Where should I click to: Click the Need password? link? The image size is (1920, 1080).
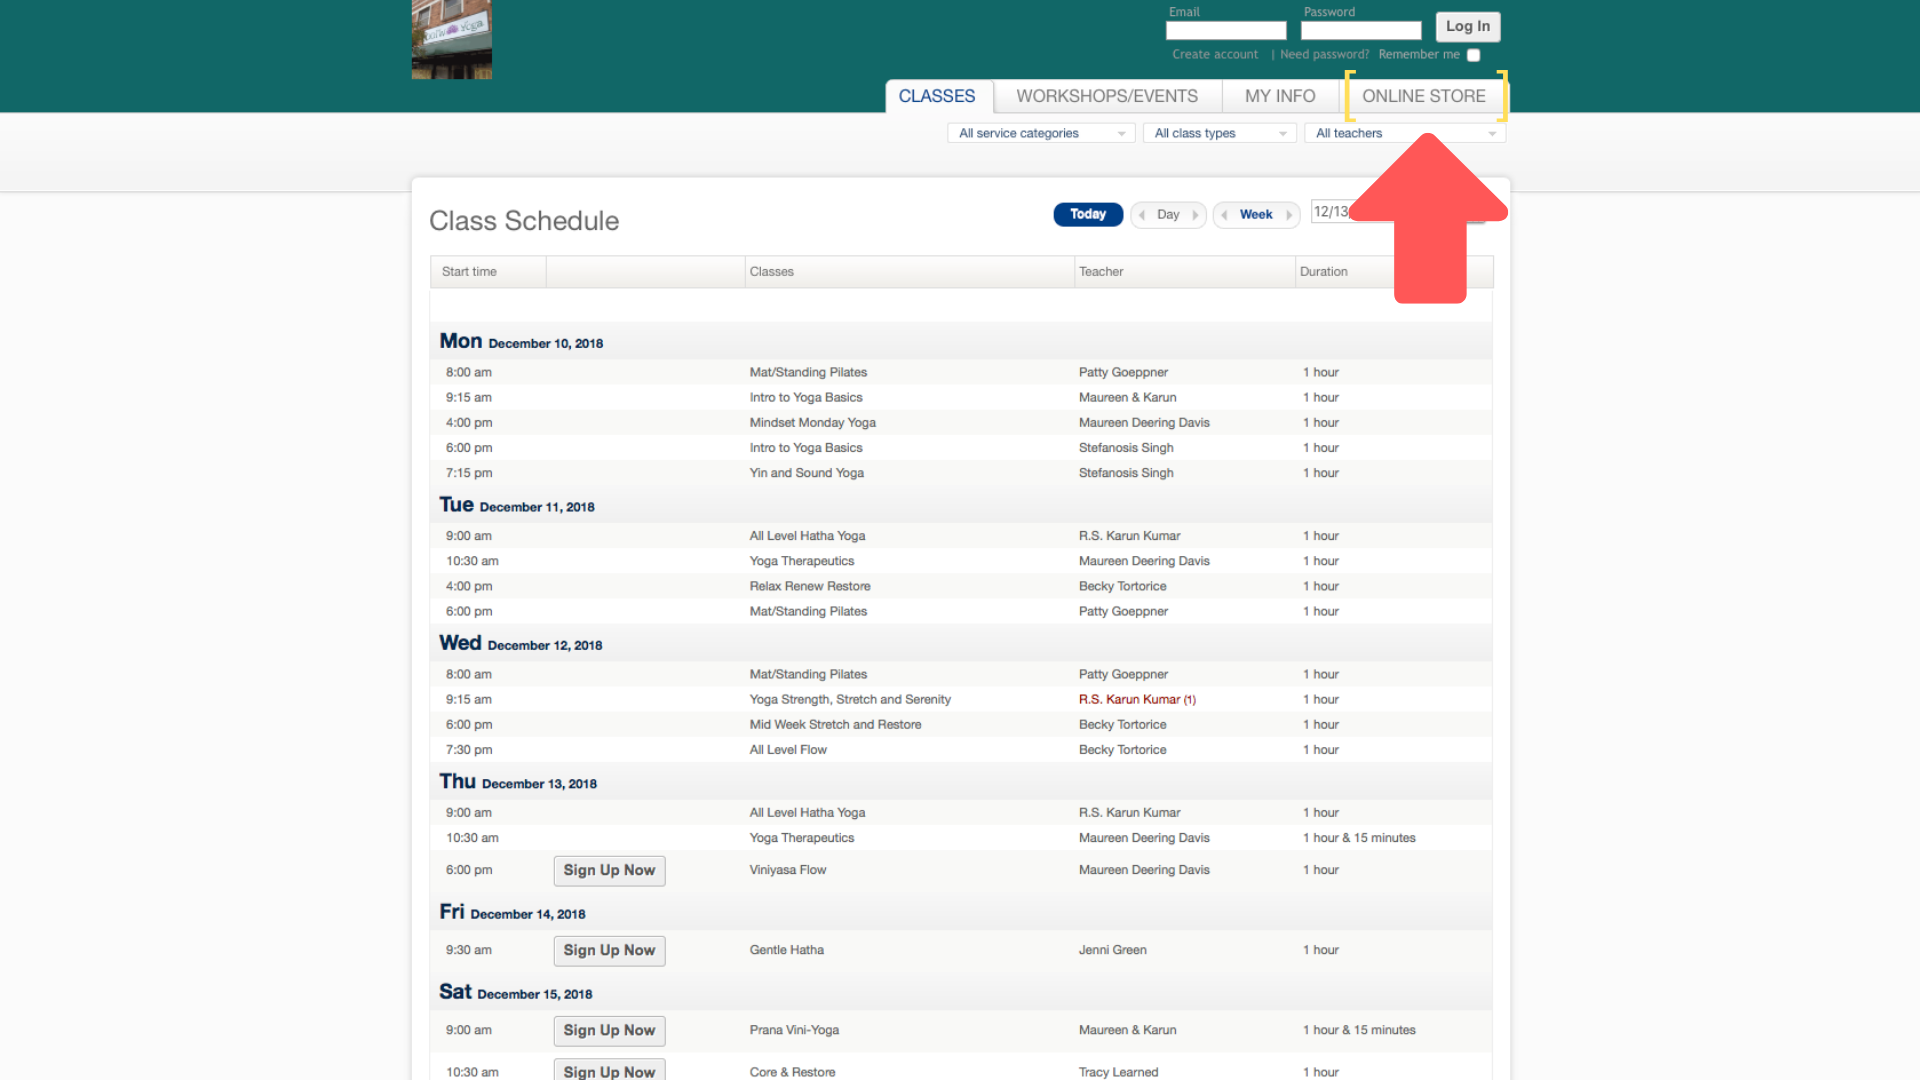click(x=1324, y=55)
